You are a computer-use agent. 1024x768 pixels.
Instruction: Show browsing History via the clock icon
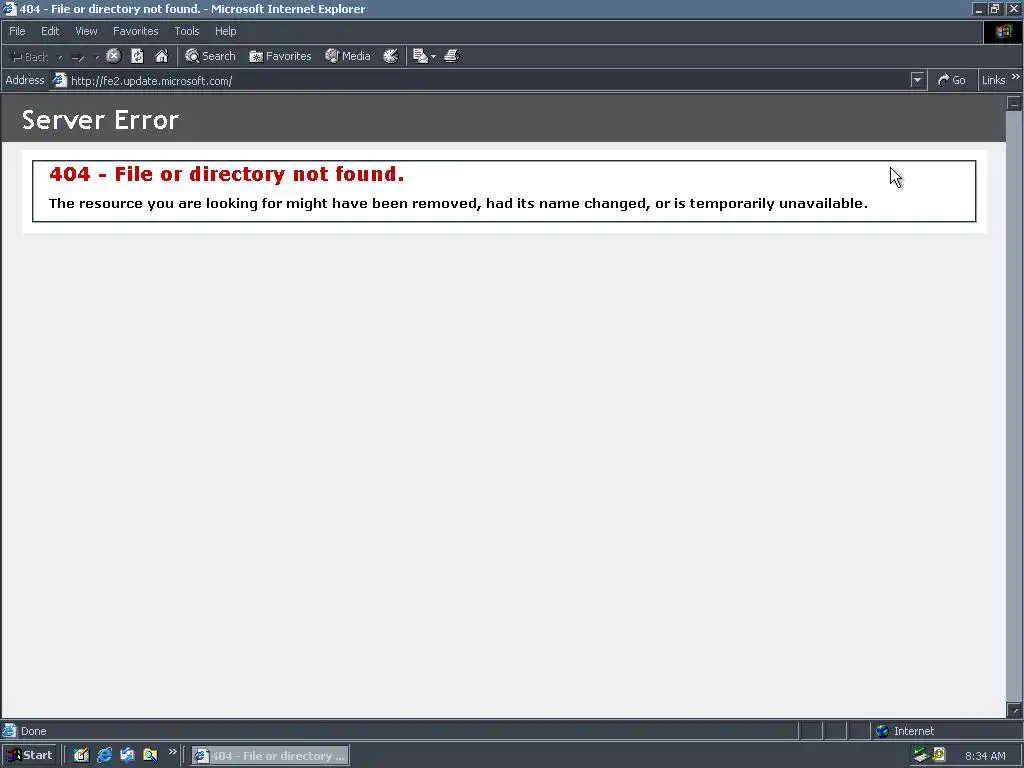click(x=391, y=56)
